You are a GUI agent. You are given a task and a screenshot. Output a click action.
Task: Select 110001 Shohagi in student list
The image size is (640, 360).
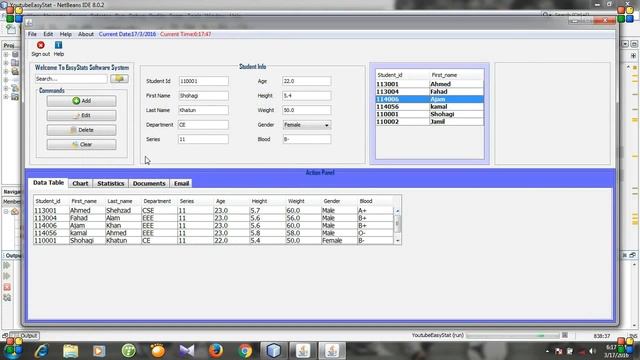coord(429,114)
